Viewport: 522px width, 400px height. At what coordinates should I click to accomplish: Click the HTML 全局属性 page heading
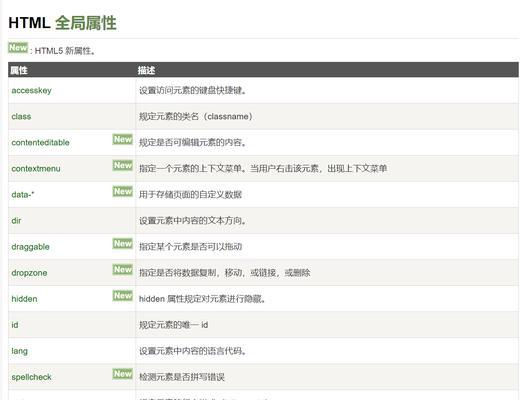pos(62,23)
